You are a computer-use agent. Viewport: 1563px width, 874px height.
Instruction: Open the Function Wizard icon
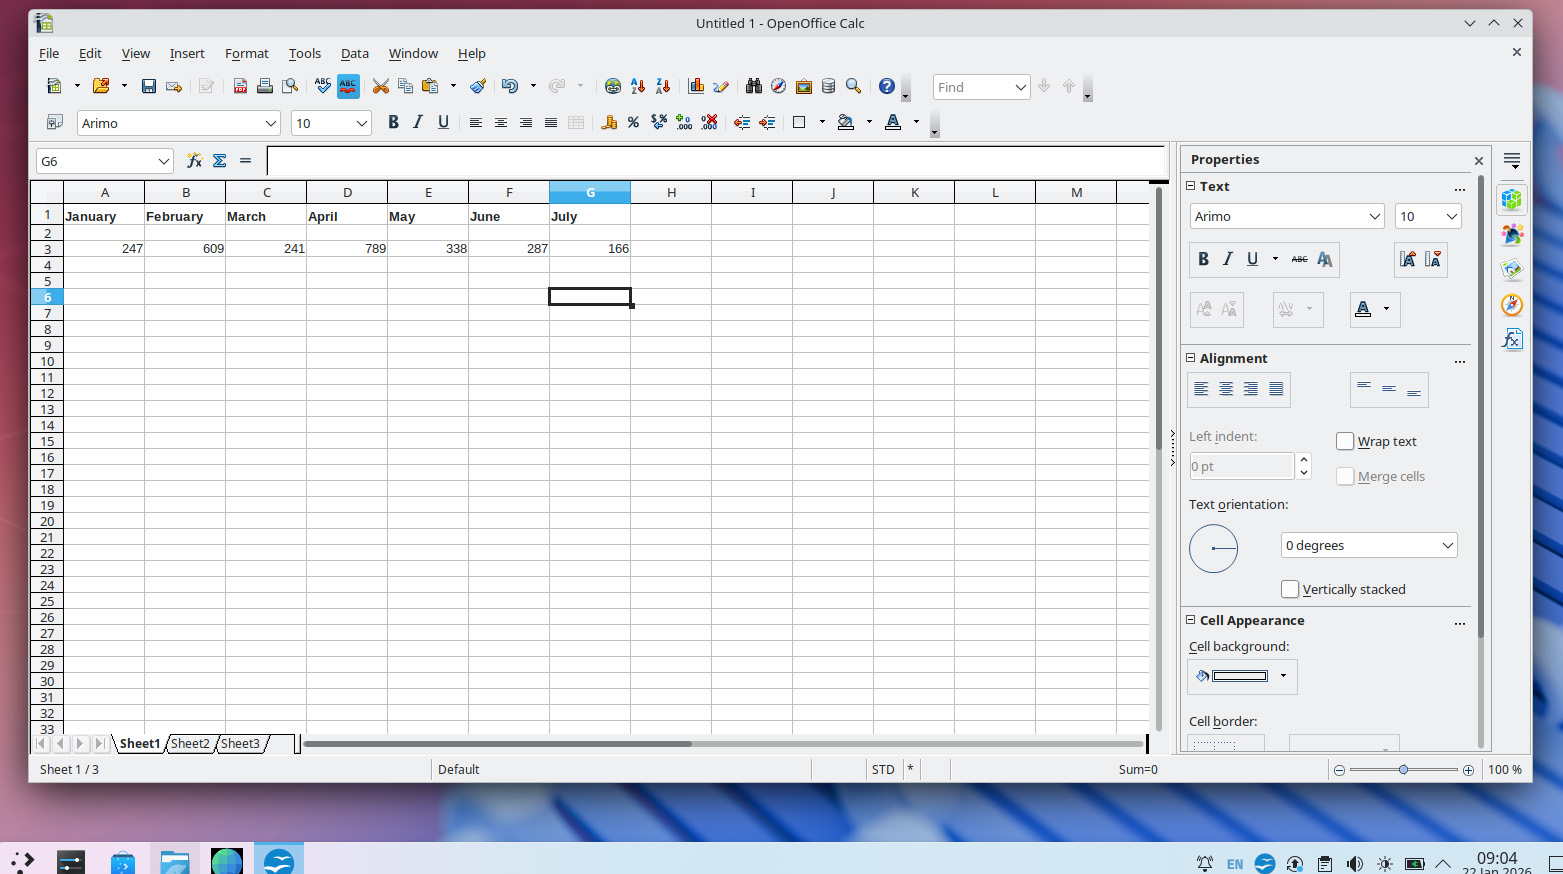[x=195, y=161]
